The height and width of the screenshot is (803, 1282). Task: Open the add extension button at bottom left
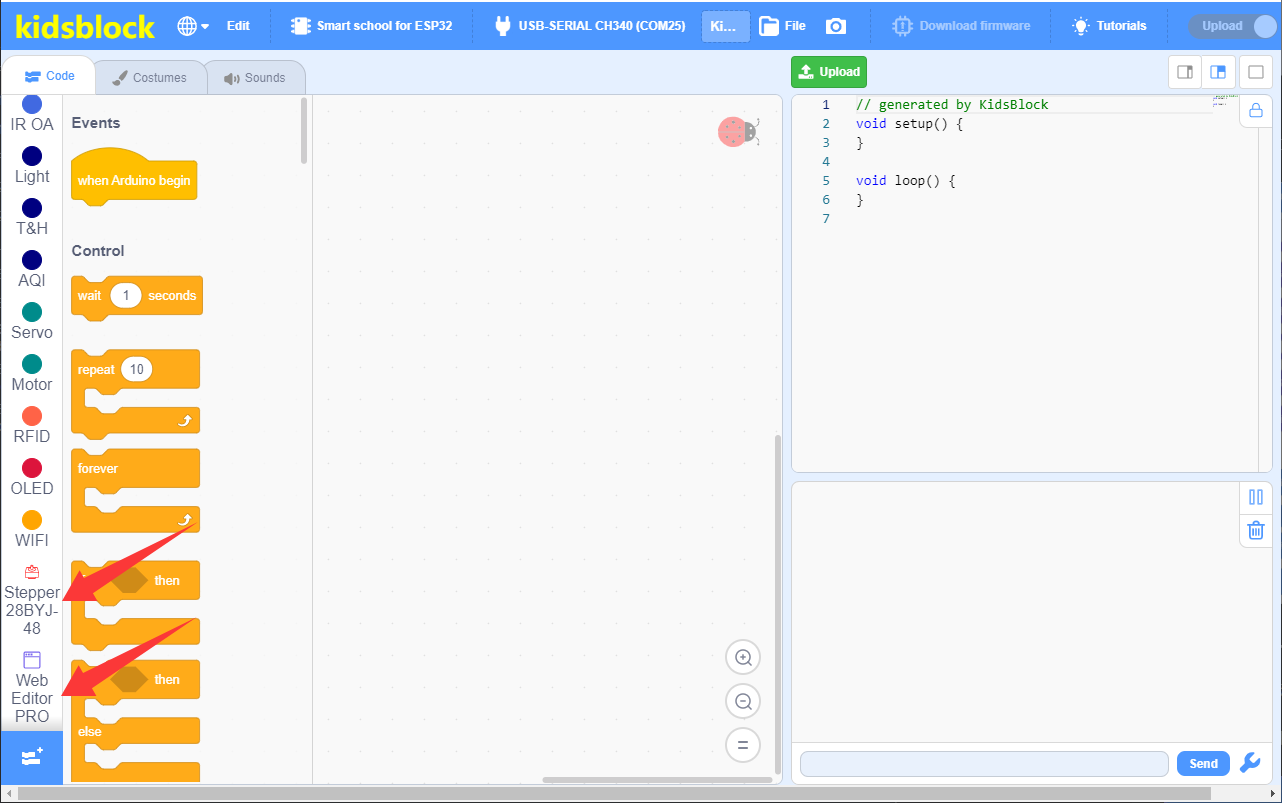tap(31, 757)
